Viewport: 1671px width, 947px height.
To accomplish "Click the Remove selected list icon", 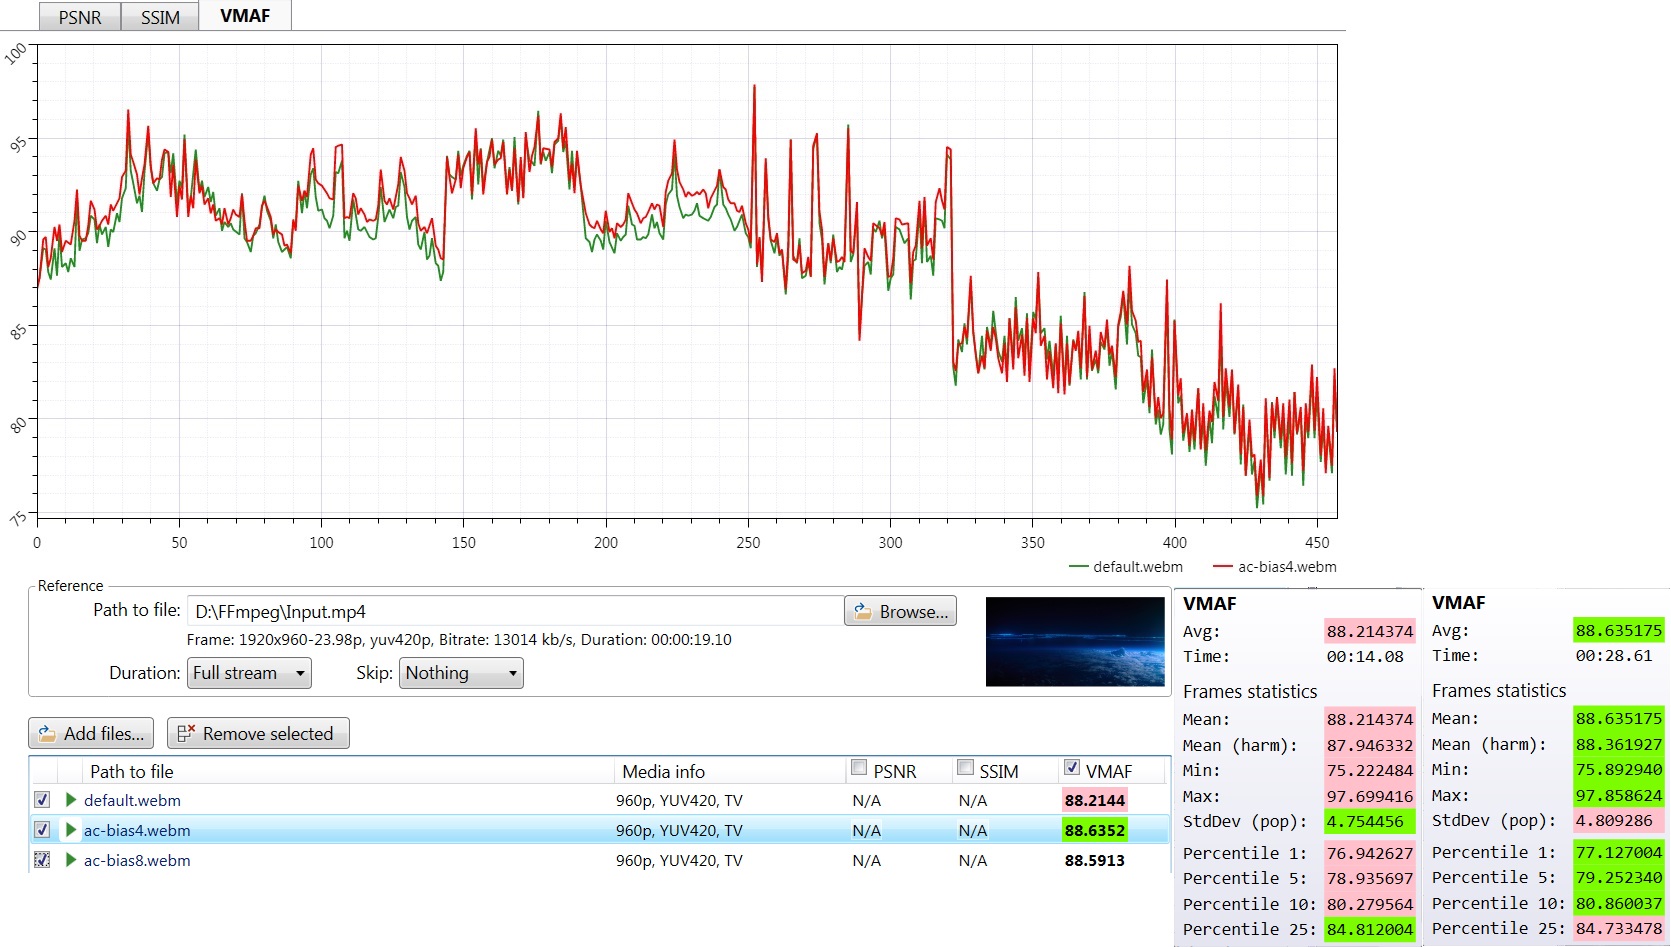I will coord(185,734).
